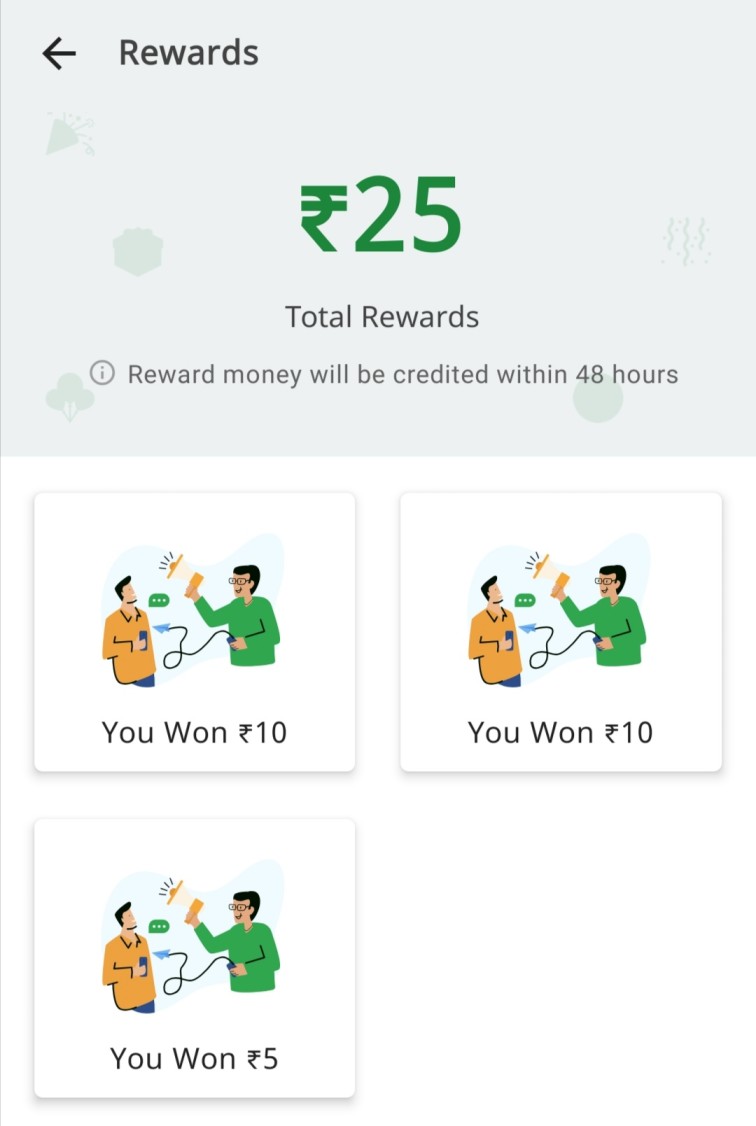Screen dimensions: 756x1126
Task: Tap the info icon beside the reward note
Action: [102, 373]
